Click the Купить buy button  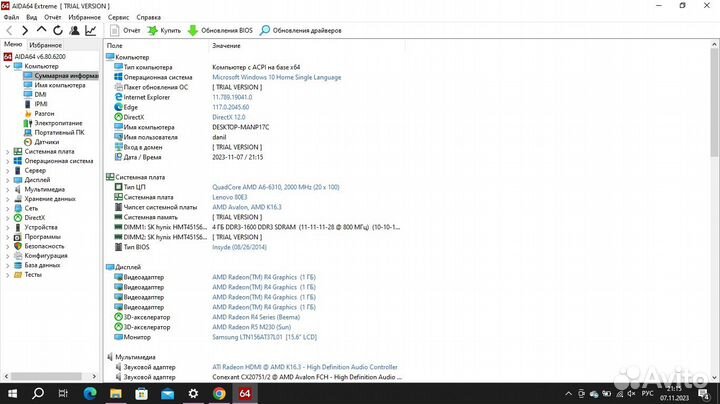[x=164, y=30]
